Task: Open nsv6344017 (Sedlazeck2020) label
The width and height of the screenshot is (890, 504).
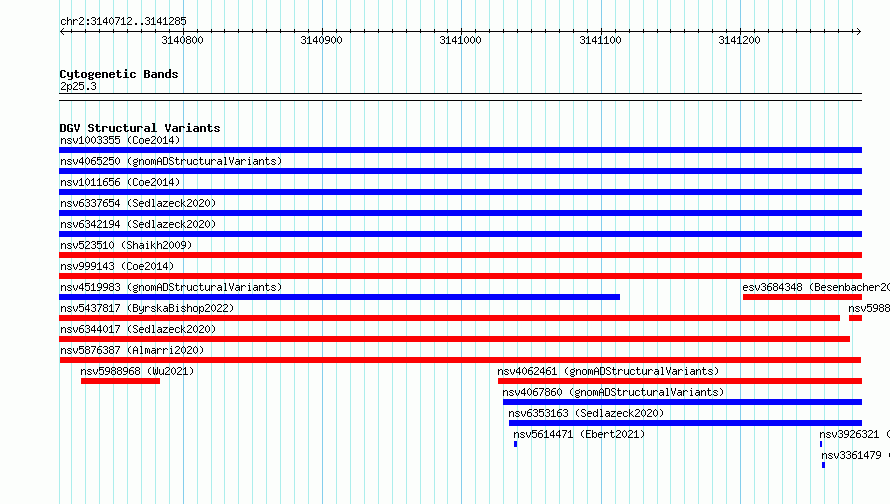Action: coord(138,329)
